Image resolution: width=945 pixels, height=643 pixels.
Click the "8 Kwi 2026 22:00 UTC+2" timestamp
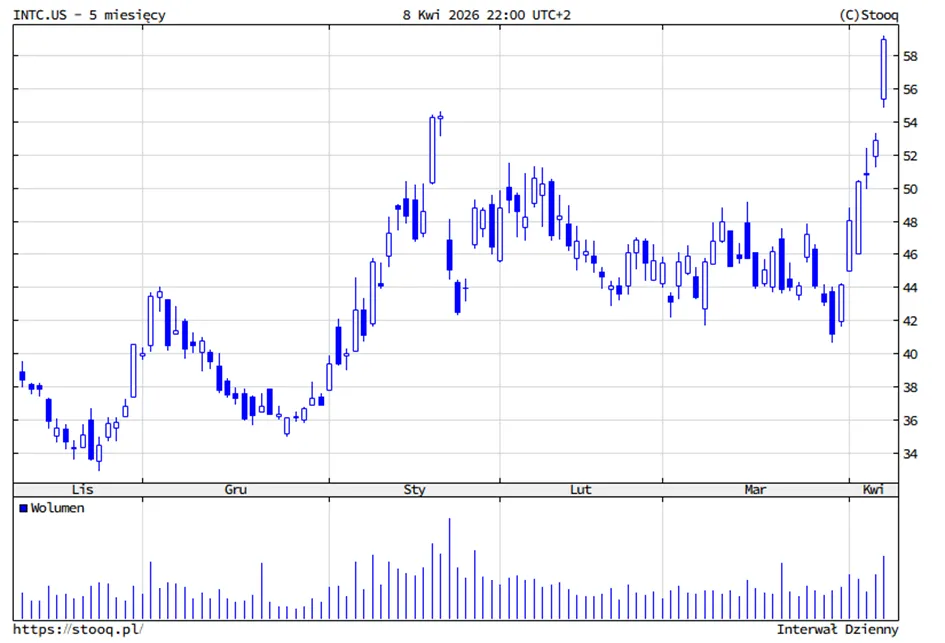tap(486, 15)
